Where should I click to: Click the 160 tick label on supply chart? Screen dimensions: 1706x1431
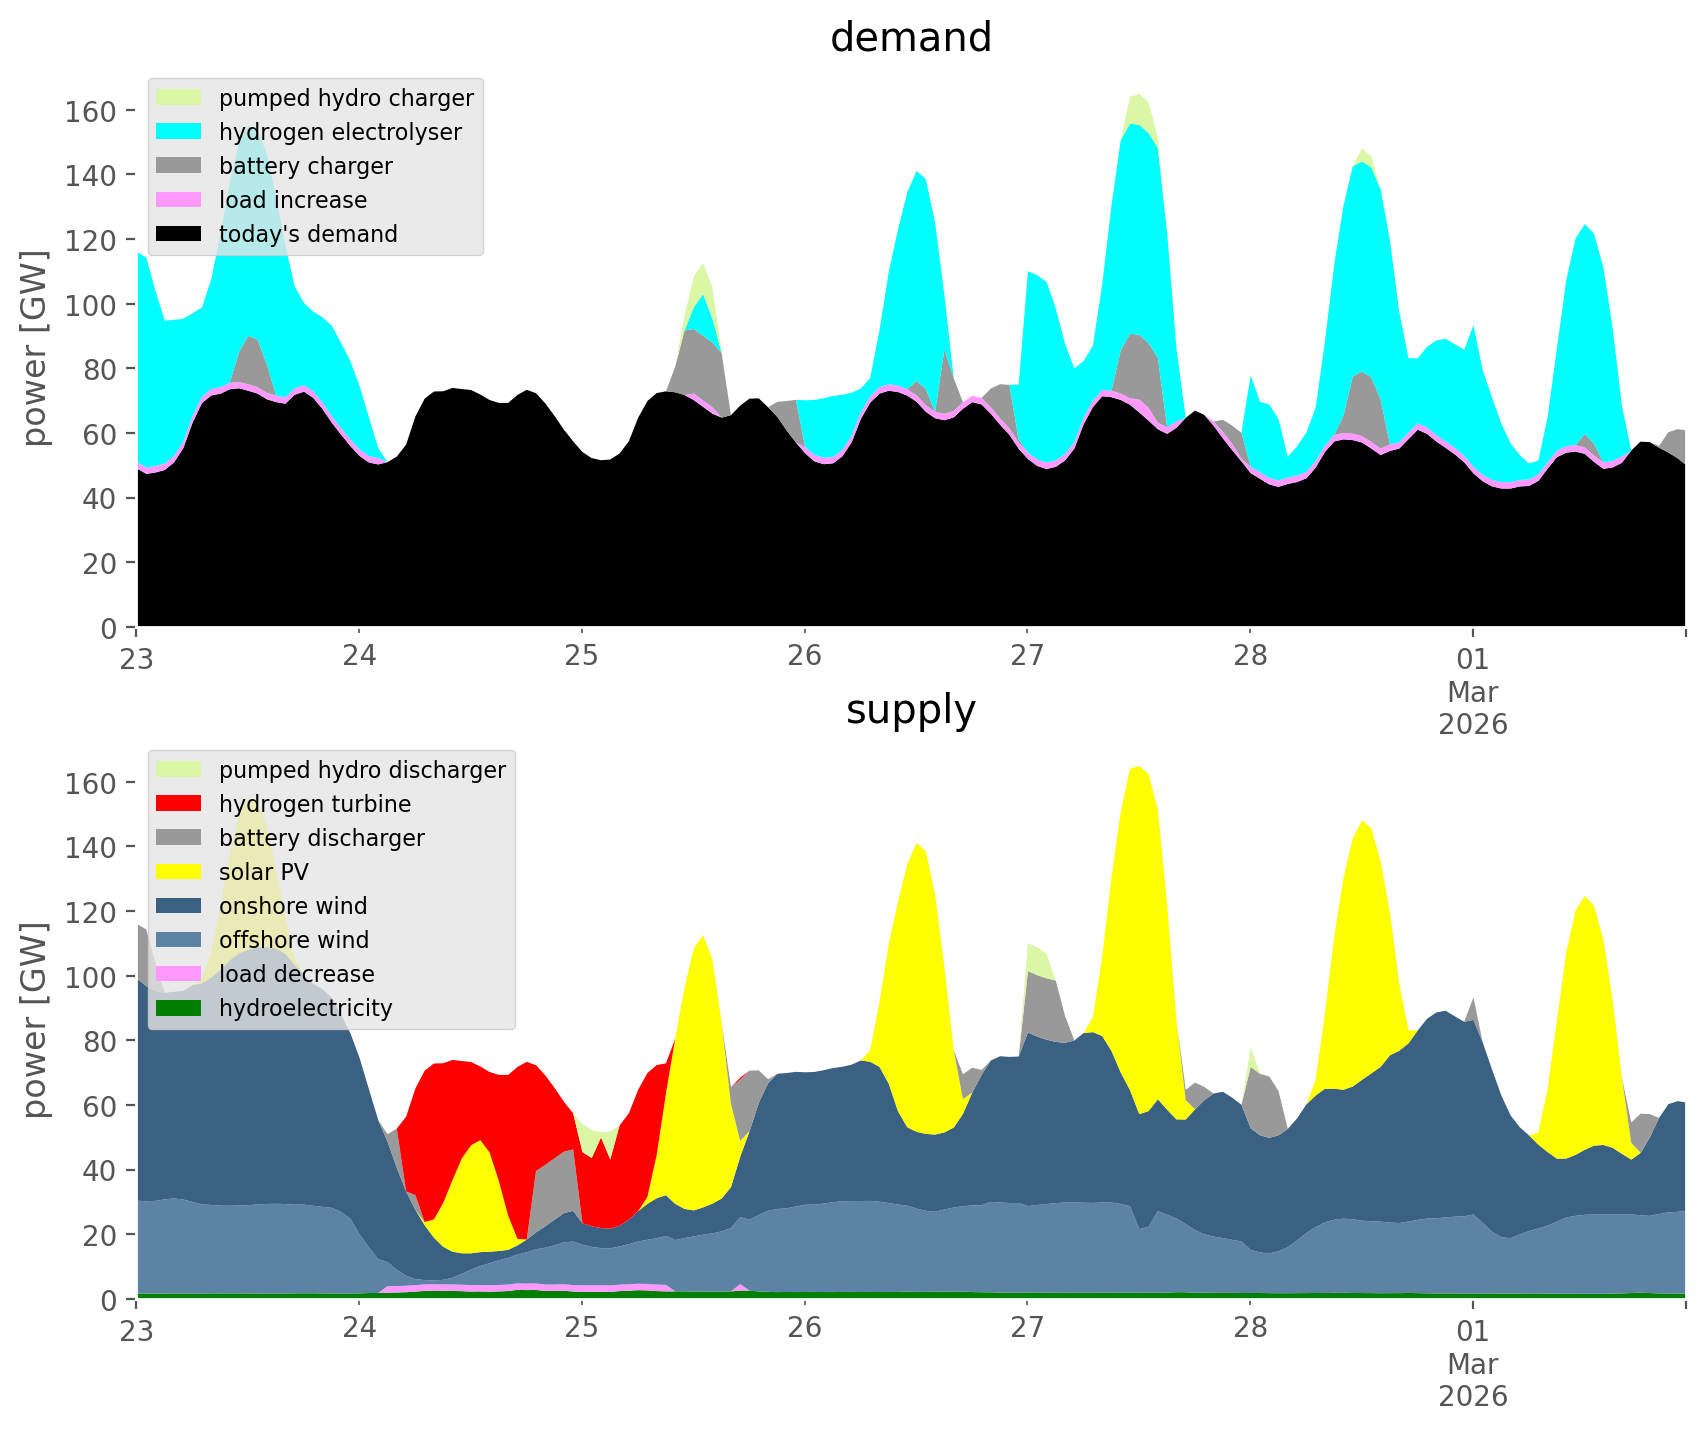pyautogui.click(x=94, y=783)
